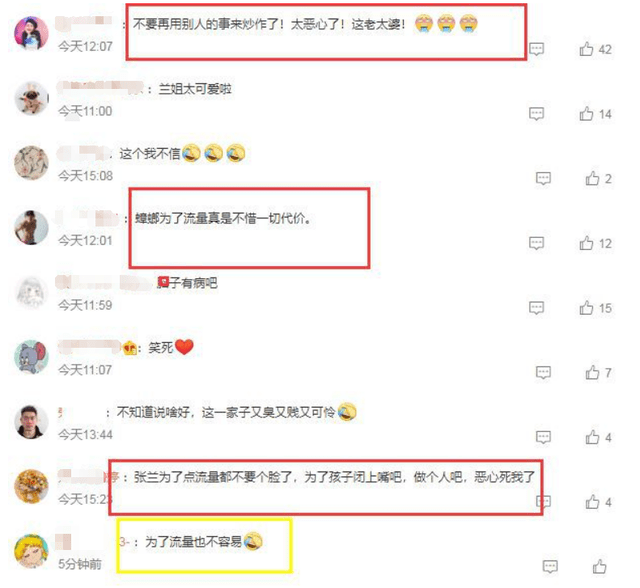Click reply icon on 这个我不信 comment

(543, 179)
